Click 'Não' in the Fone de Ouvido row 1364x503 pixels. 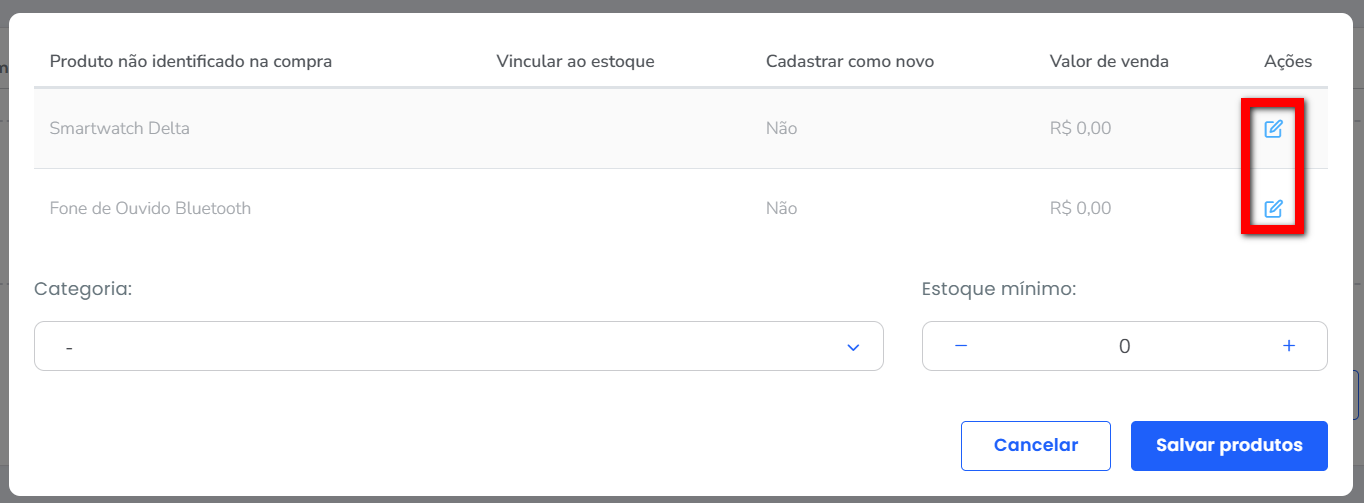(781, 208)
